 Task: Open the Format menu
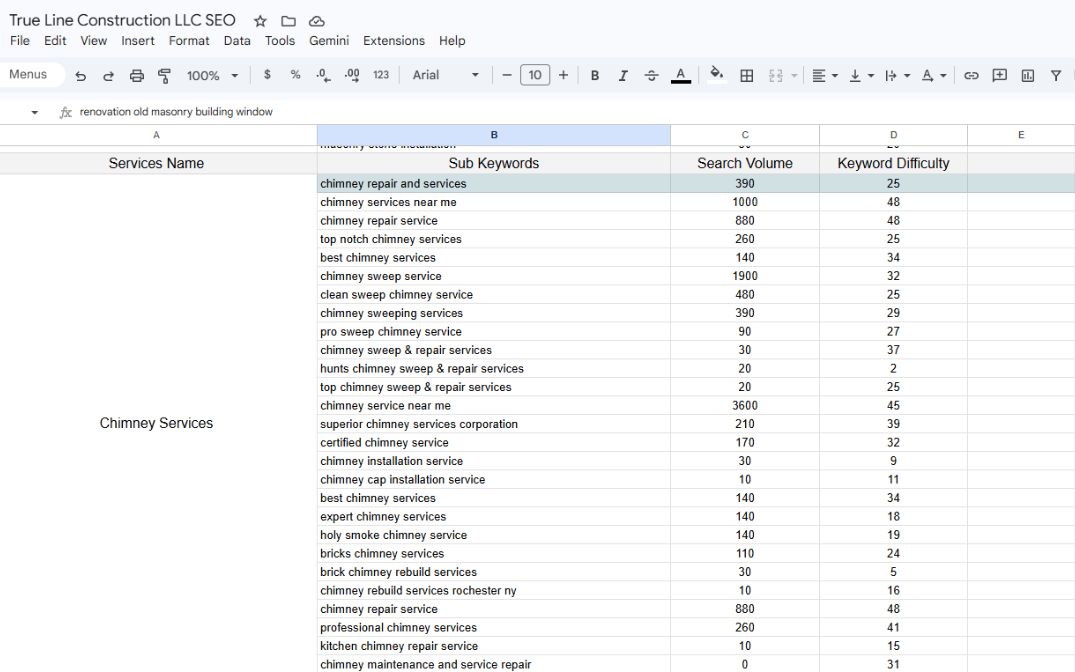189,41
